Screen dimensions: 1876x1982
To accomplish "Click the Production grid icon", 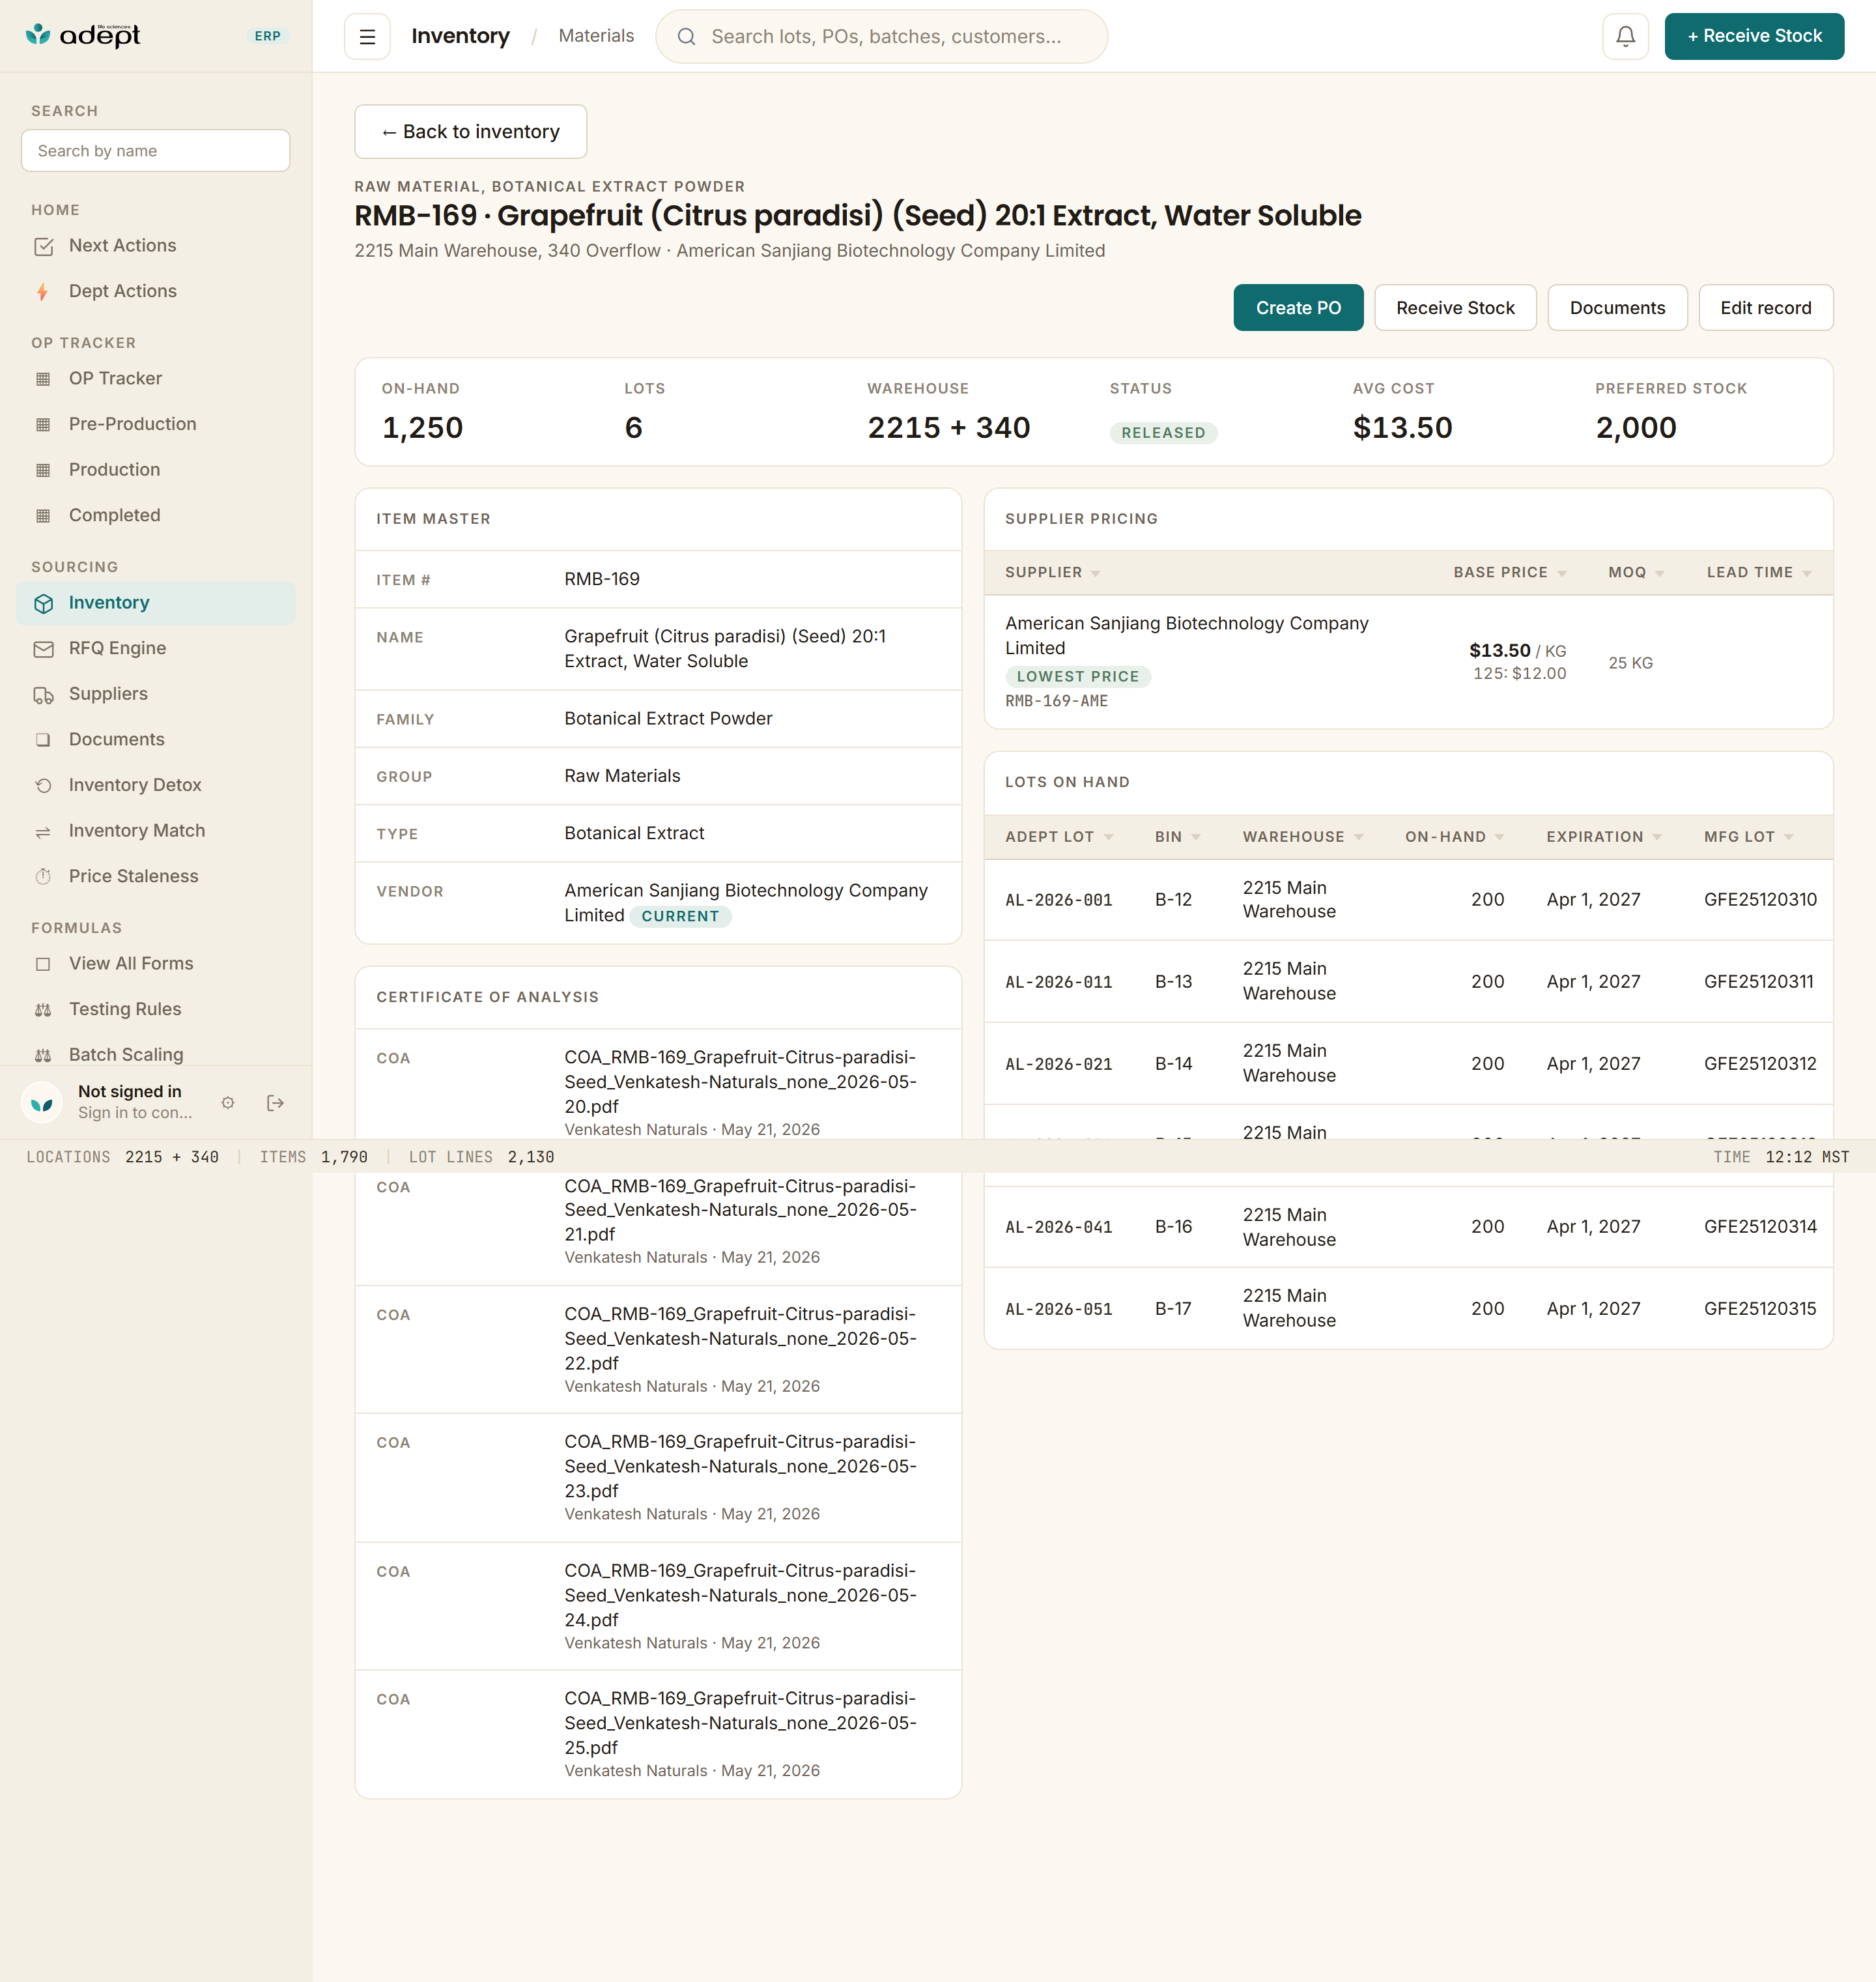I will 43,470.
